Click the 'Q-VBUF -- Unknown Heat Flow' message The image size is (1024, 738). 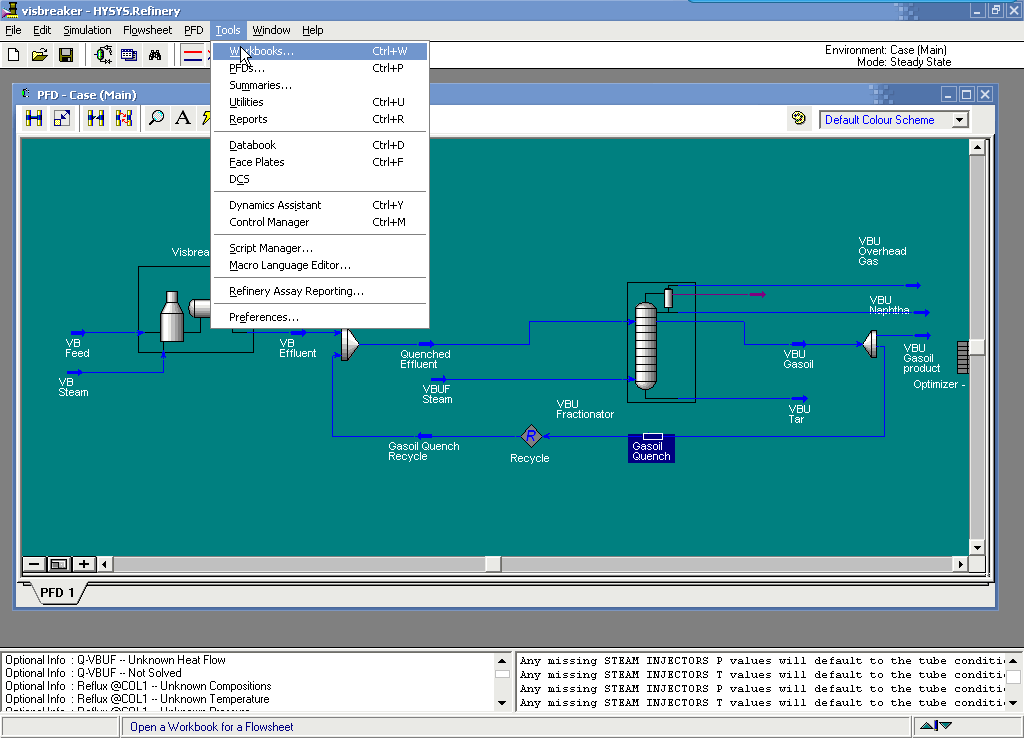tap(116, 660)
